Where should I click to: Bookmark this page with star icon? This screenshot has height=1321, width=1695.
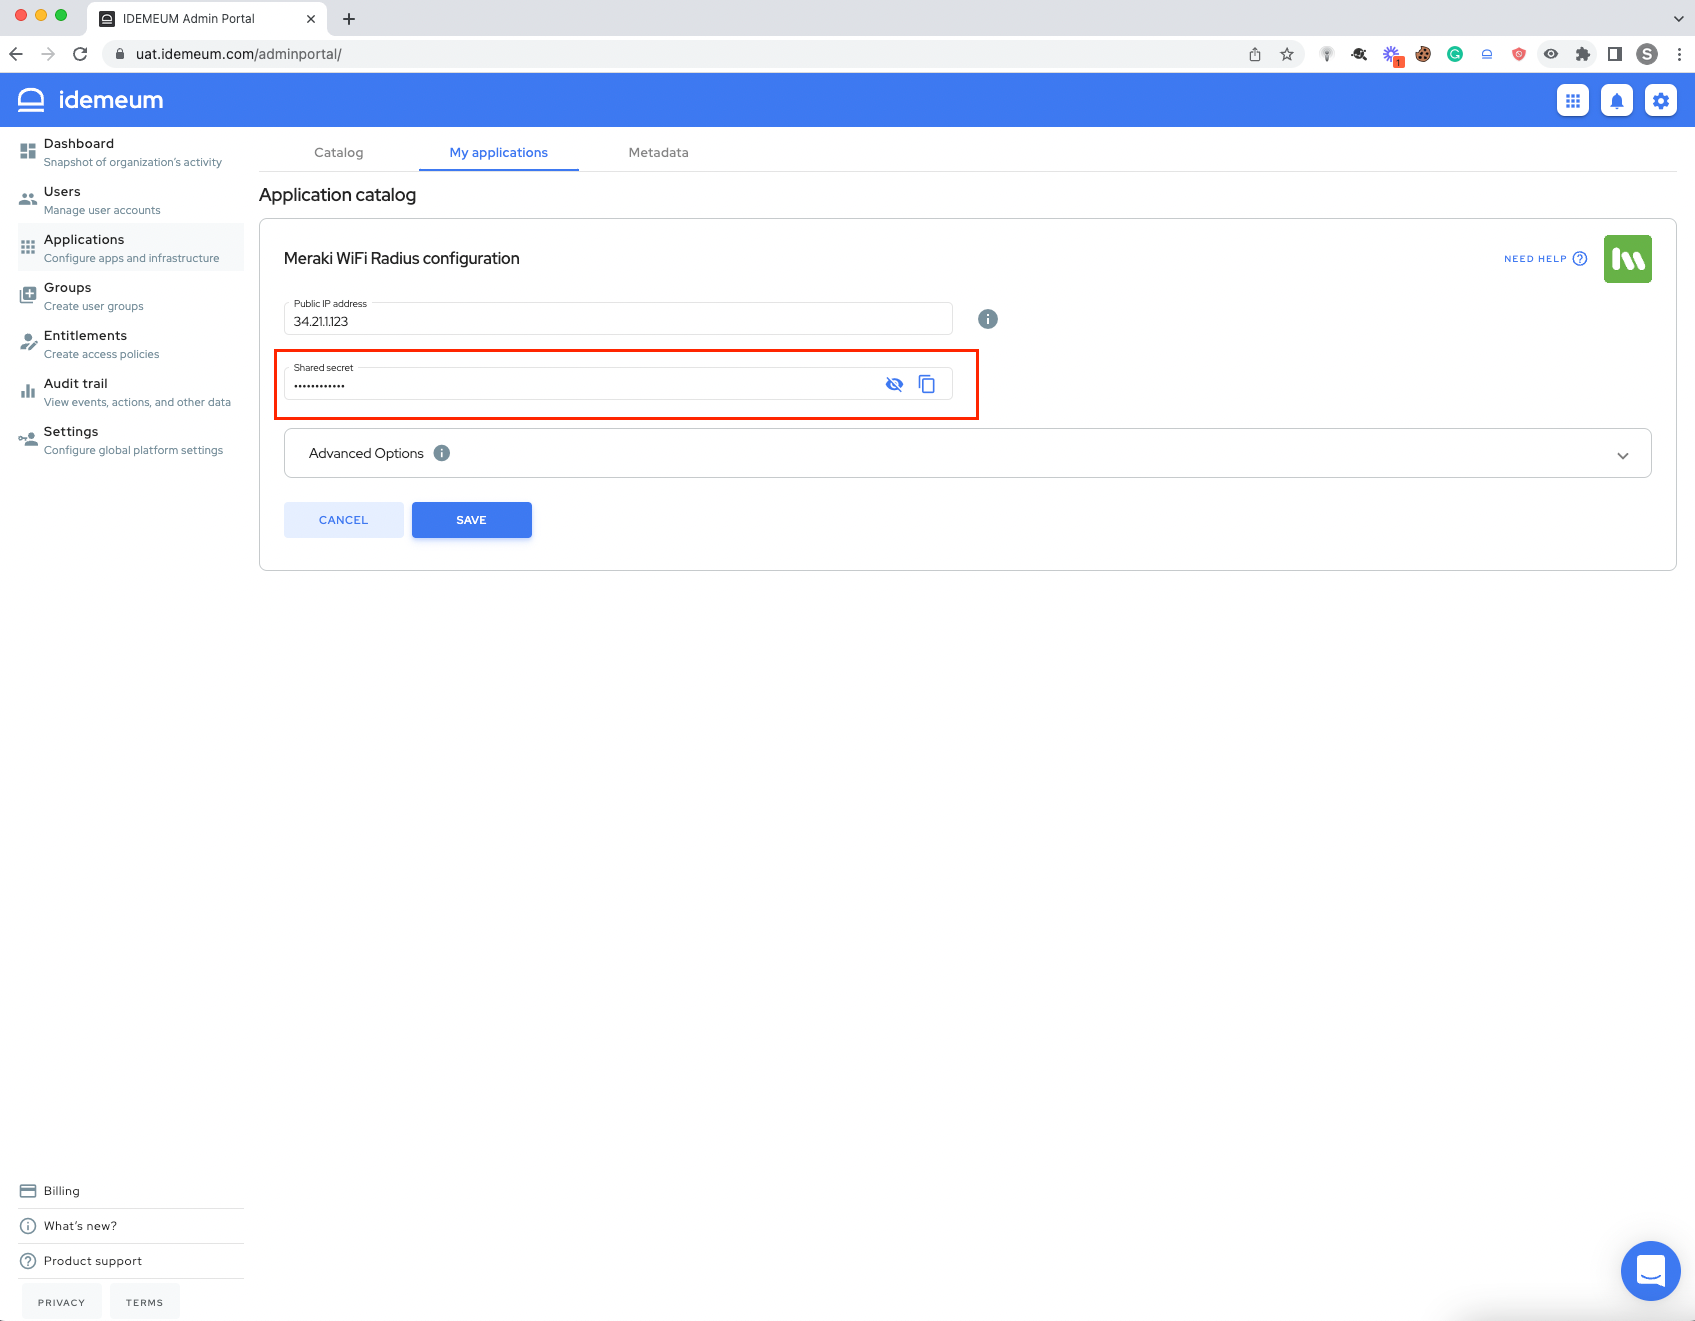(1287, 54)
